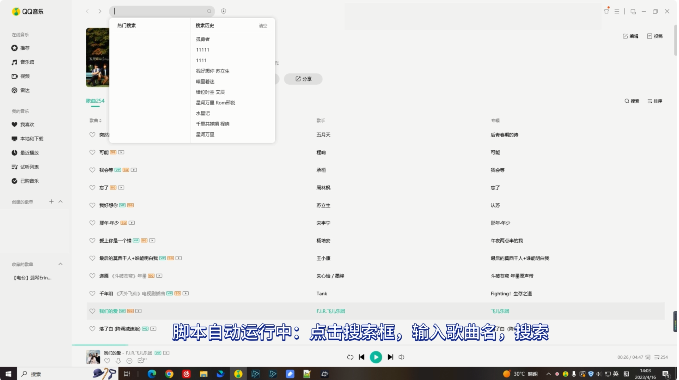The width and height of the screenshot is (679, 380).
Task: Open purchased music in the sidebar
Action: [25, 181]
